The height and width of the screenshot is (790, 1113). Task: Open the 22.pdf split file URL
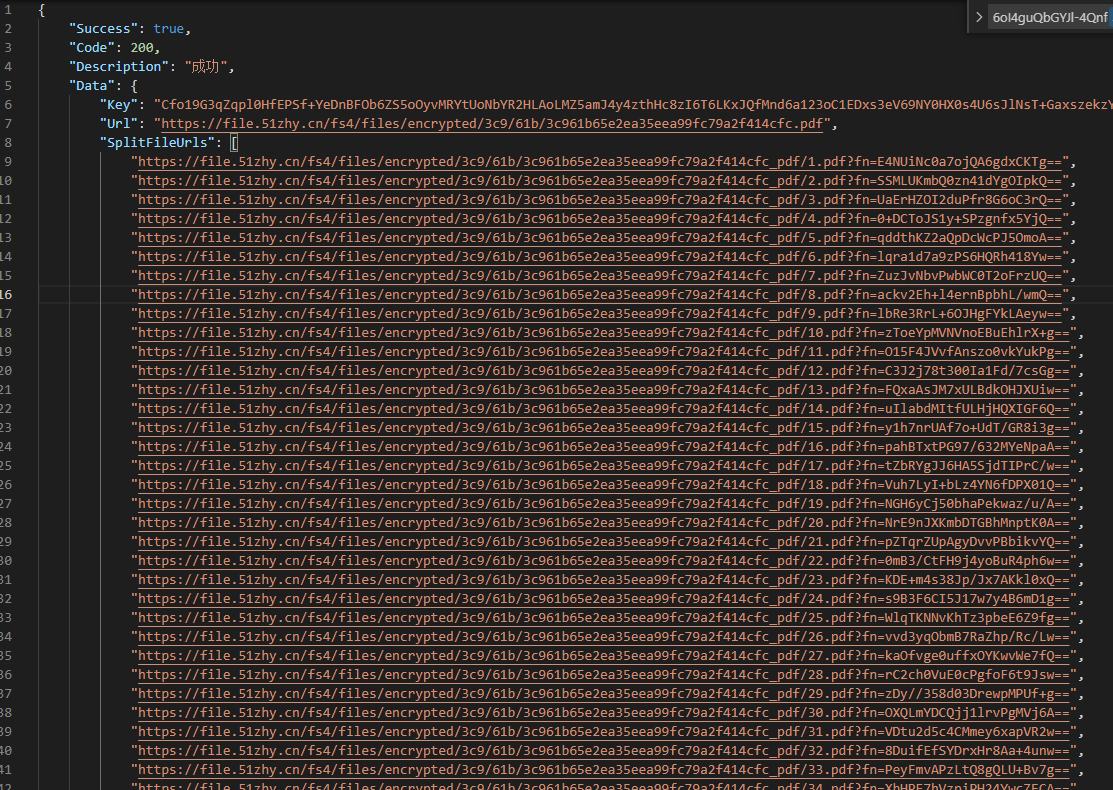click(600, 561)
